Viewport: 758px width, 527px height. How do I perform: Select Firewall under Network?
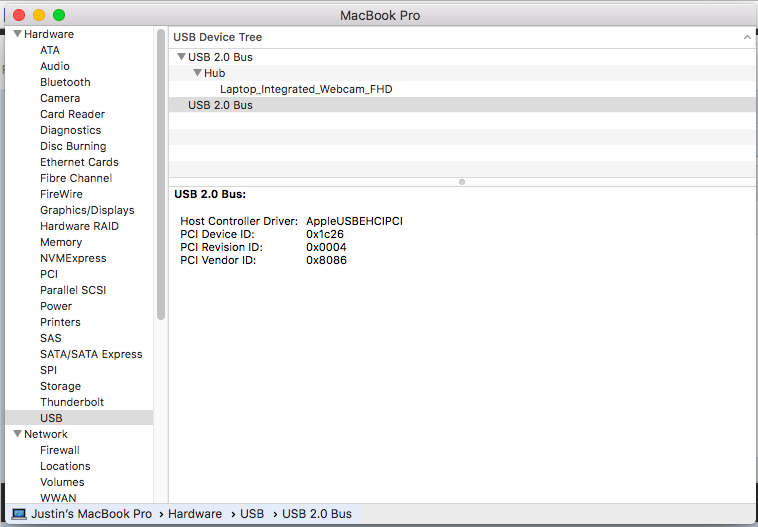(x=59, y=450)
